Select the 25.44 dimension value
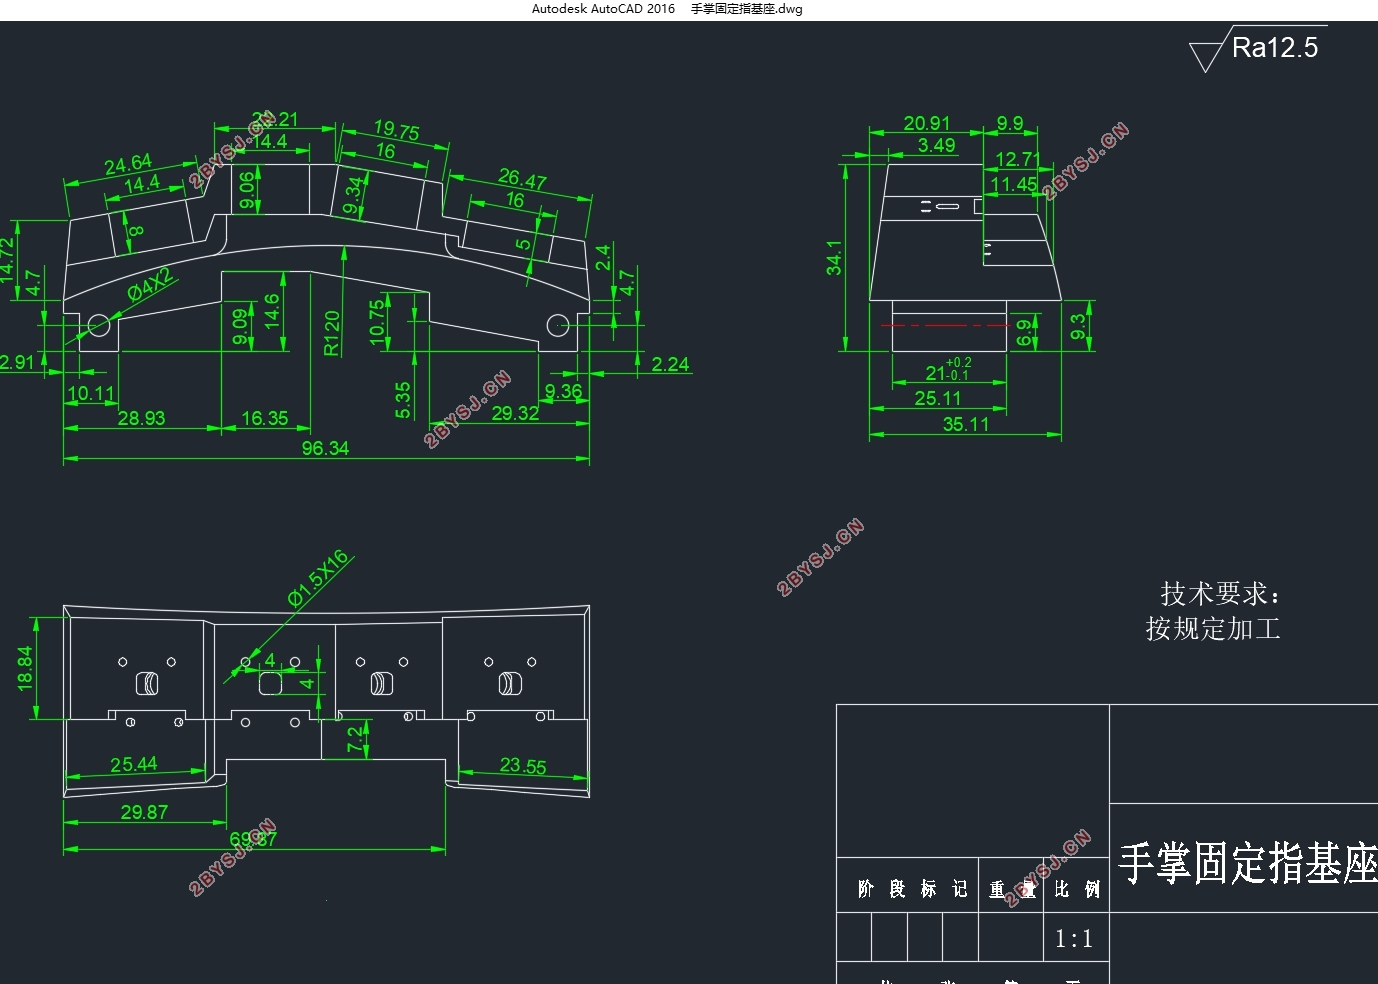 pyautogui.click(x=134, y=764)
